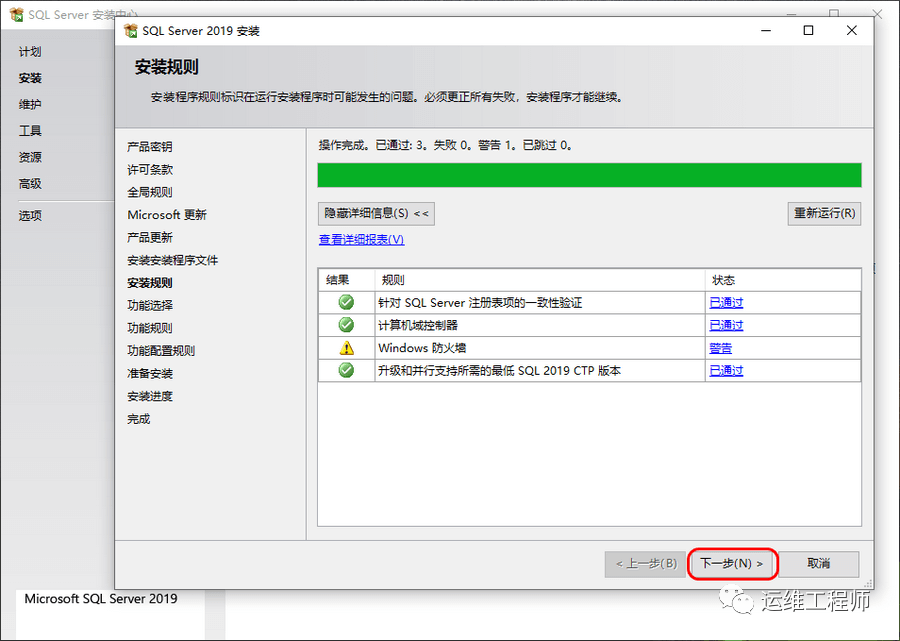The image size is (900, 641).
Task: Click the Microsoft 更新 step in wizard list
Action: click(x=167, y=215)
